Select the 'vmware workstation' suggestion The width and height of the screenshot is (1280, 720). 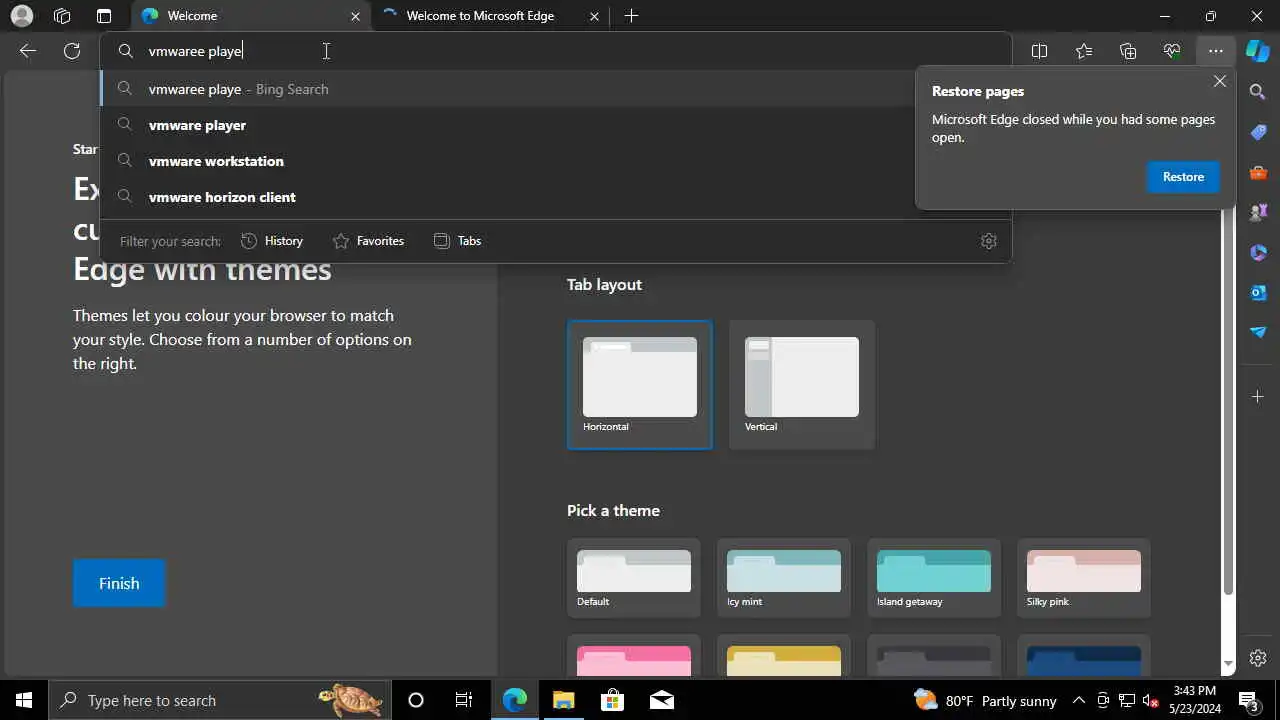(555, 161)
